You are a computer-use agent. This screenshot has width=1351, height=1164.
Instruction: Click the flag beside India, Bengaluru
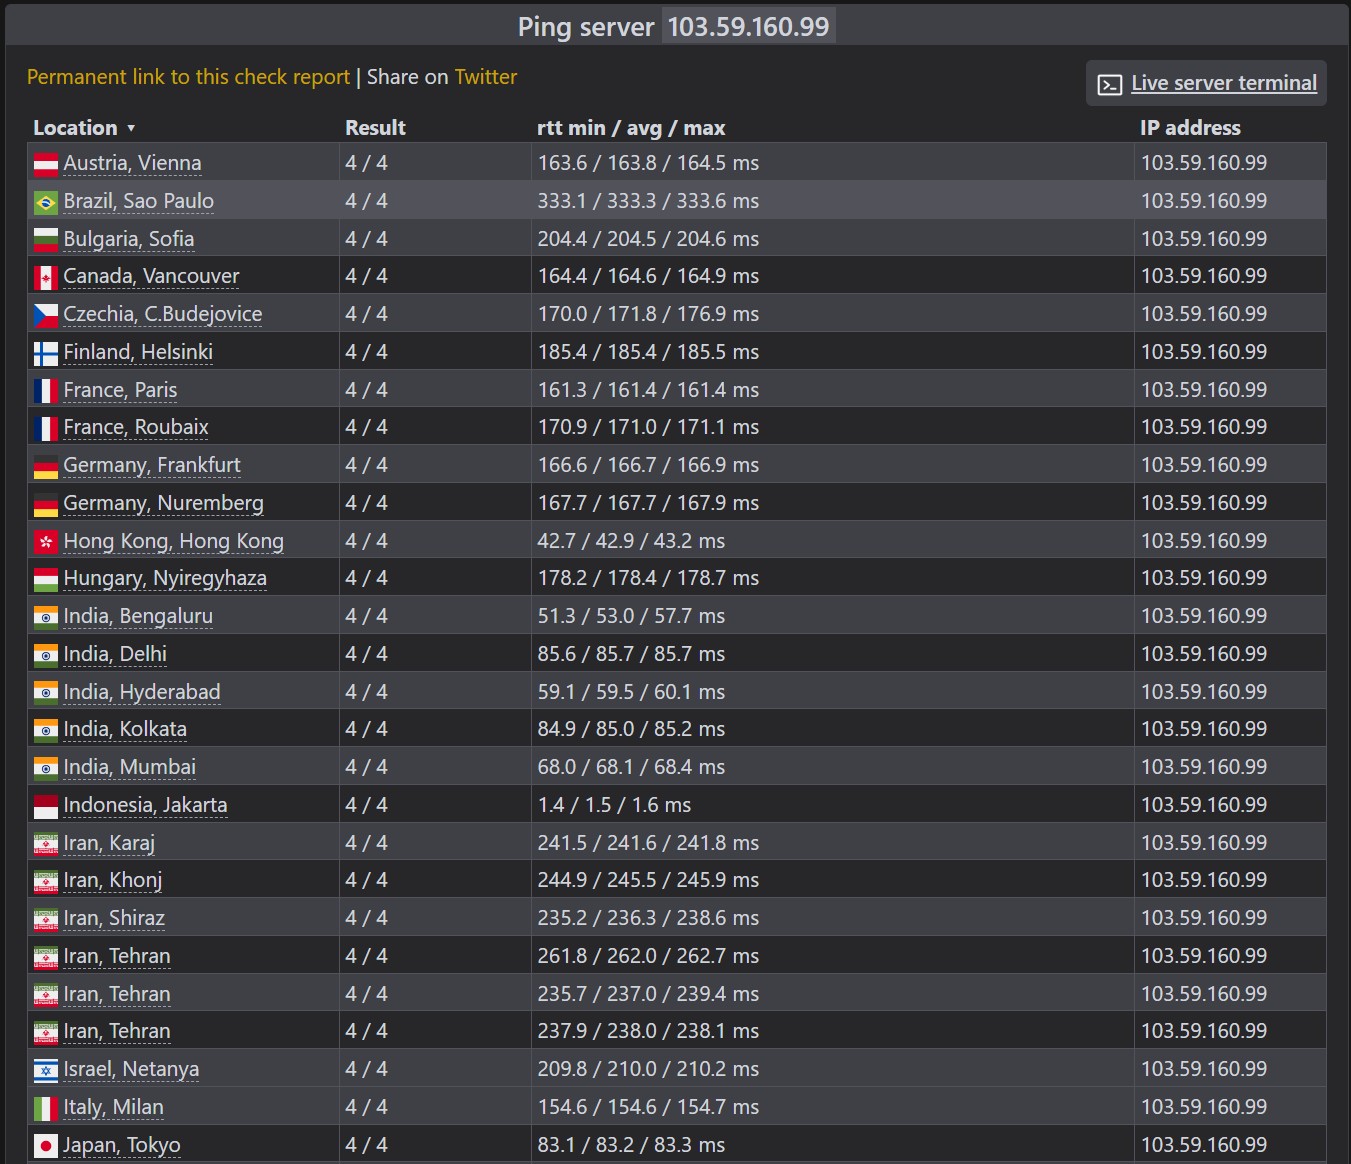click(x=46, y=617)
